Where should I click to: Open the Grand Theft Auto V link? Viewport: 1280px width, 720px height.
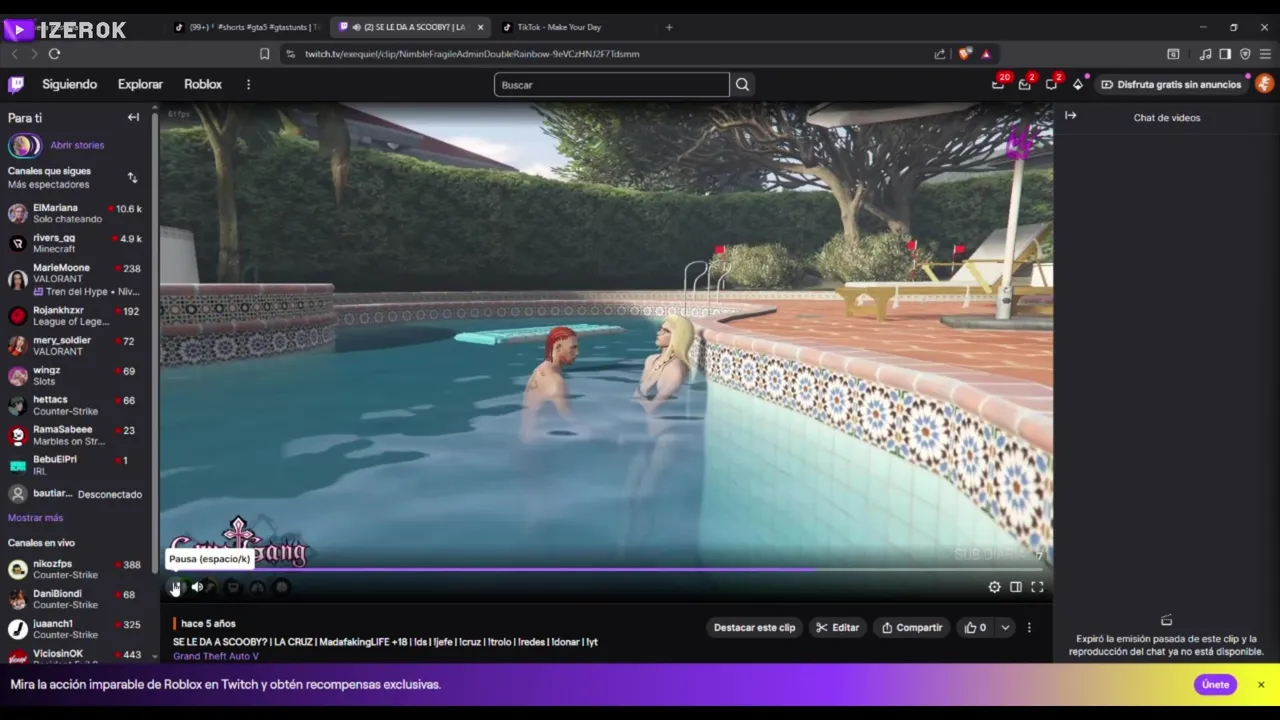tap(216, 656)
